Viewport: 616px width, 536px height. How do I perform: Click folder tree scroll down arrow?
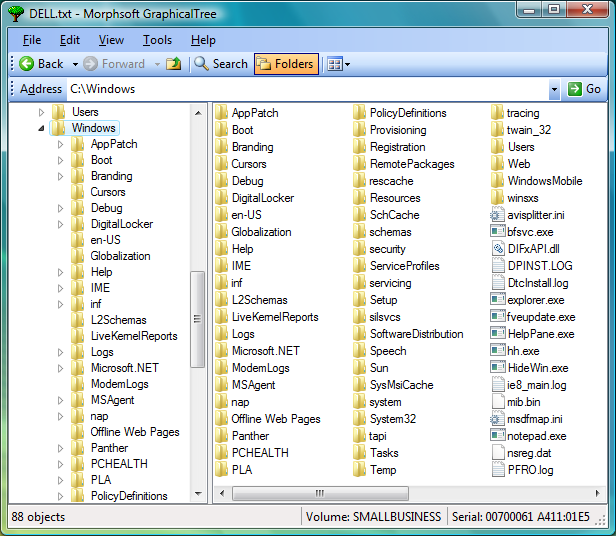(x=198, y=494)
